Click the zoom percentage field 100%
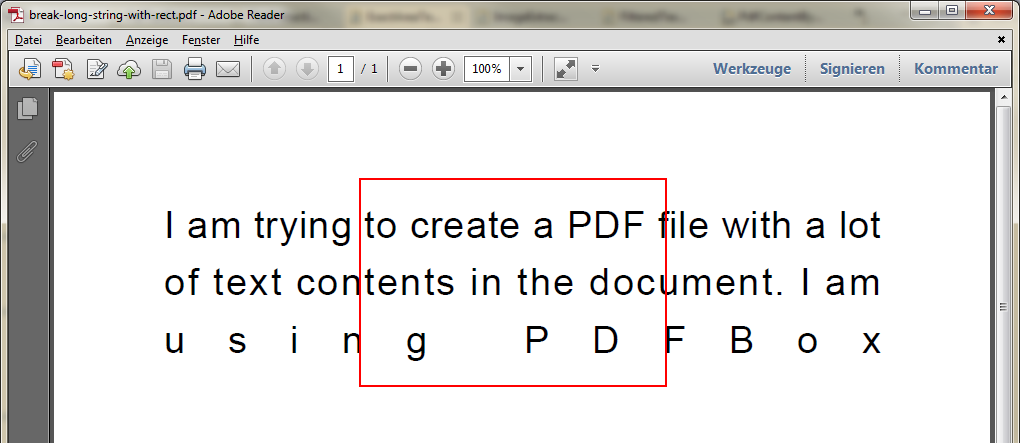The height and width of the screenshot is (443, 1020). coord(487,69)
